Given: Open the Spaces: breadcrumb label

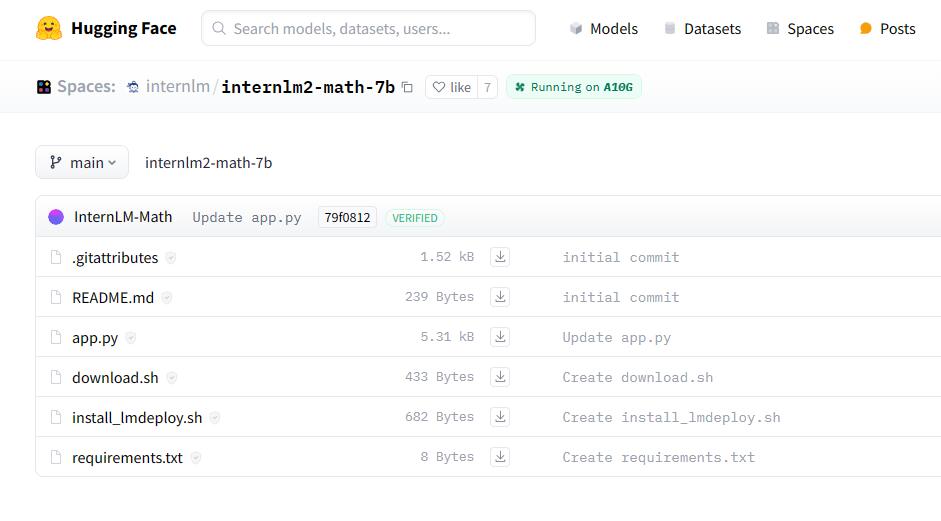Looking at the screenshot, I should 86,86.
